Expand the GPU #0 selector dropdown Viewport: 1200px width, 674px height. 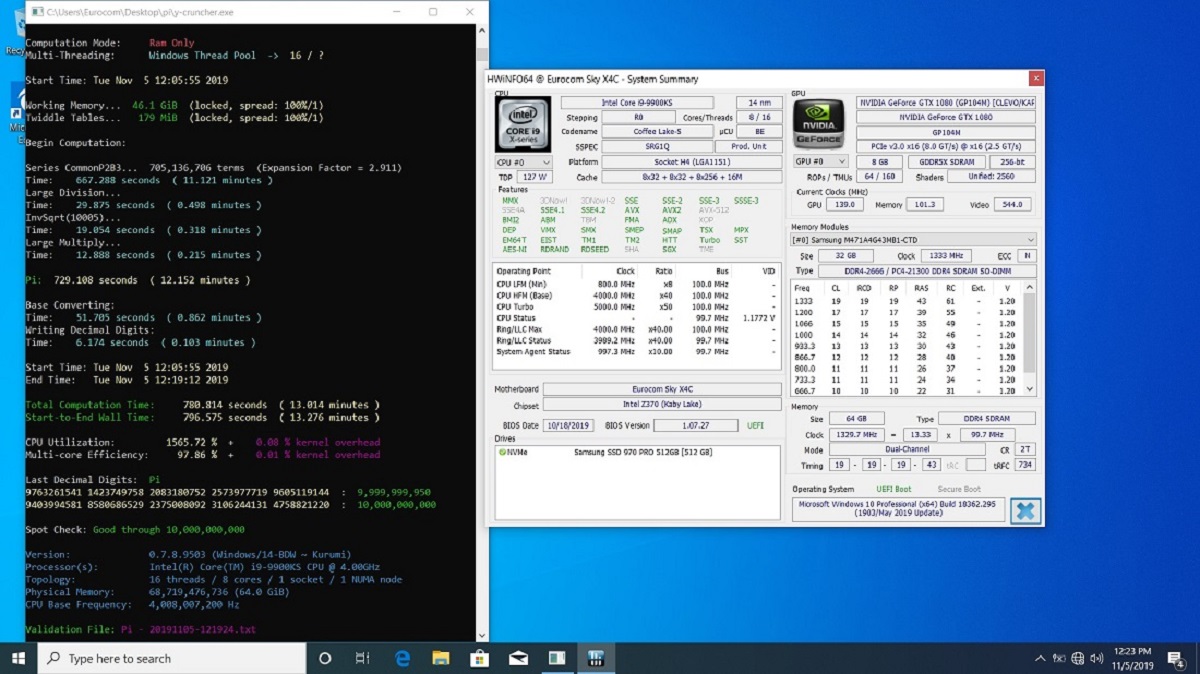[x=820, y=161]
